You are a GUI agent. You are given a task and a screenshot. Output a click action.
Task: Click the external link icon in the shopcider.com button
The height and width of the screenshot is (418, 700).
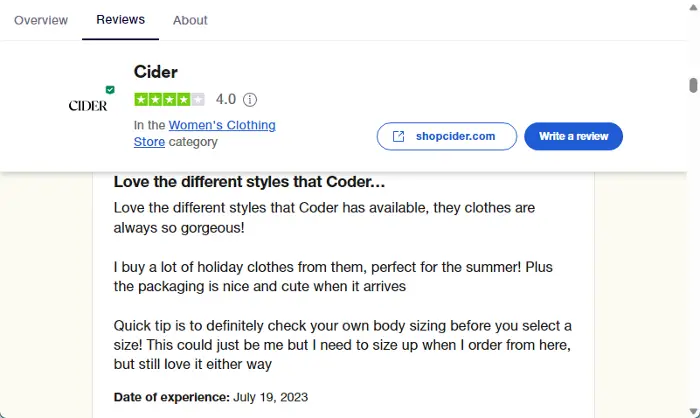click(x=398, y=136)
